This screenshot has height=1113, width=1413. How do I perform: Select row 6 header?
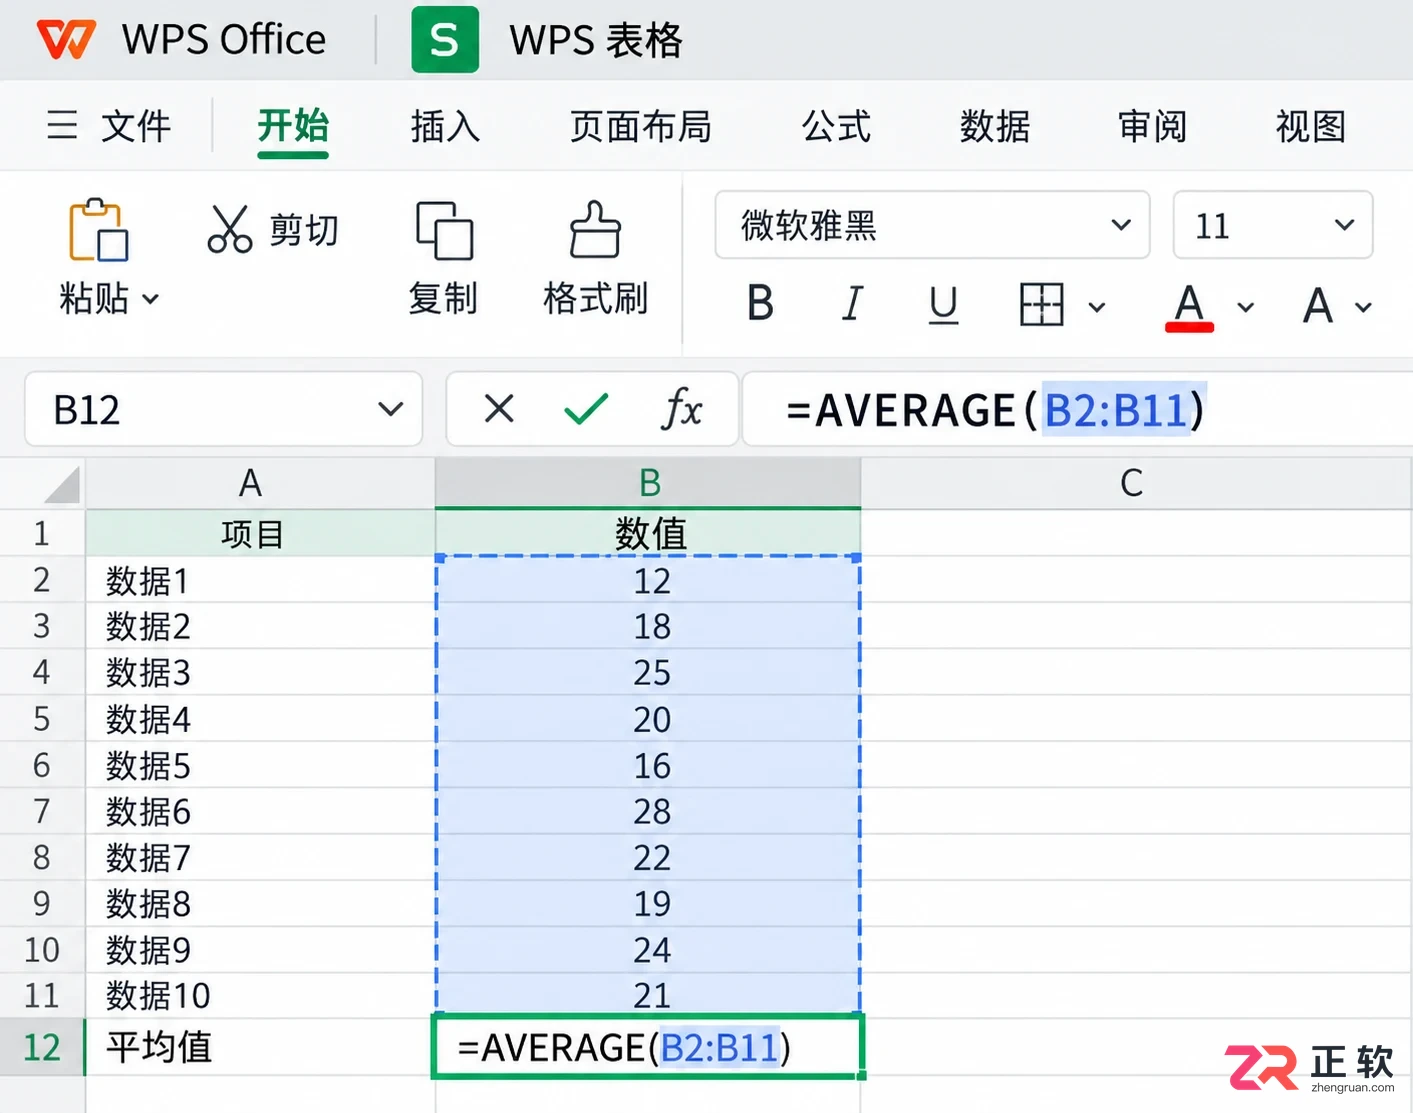(x=42, y=765)
